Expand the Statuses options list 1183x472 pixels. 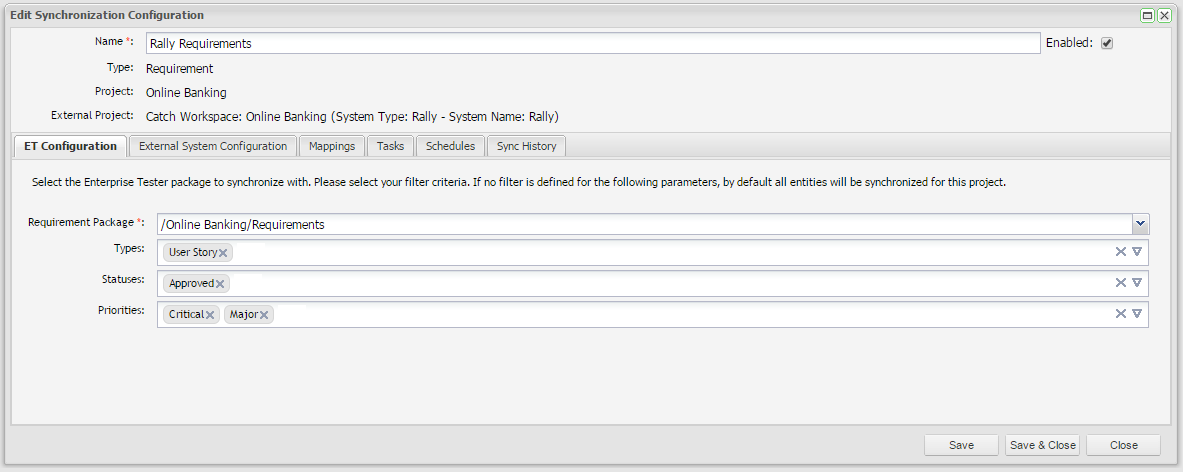(x=1137, y=283)
